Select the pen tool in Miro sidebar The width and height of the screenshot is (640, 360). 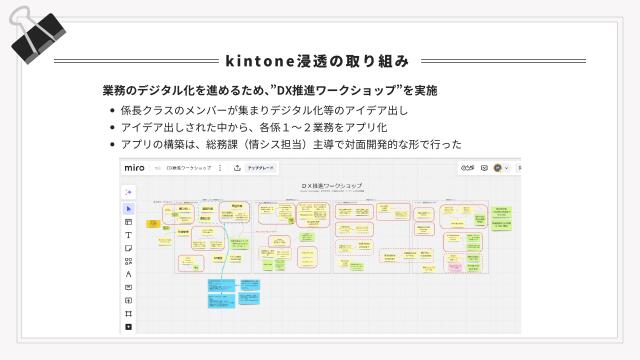tap(129, 274)
